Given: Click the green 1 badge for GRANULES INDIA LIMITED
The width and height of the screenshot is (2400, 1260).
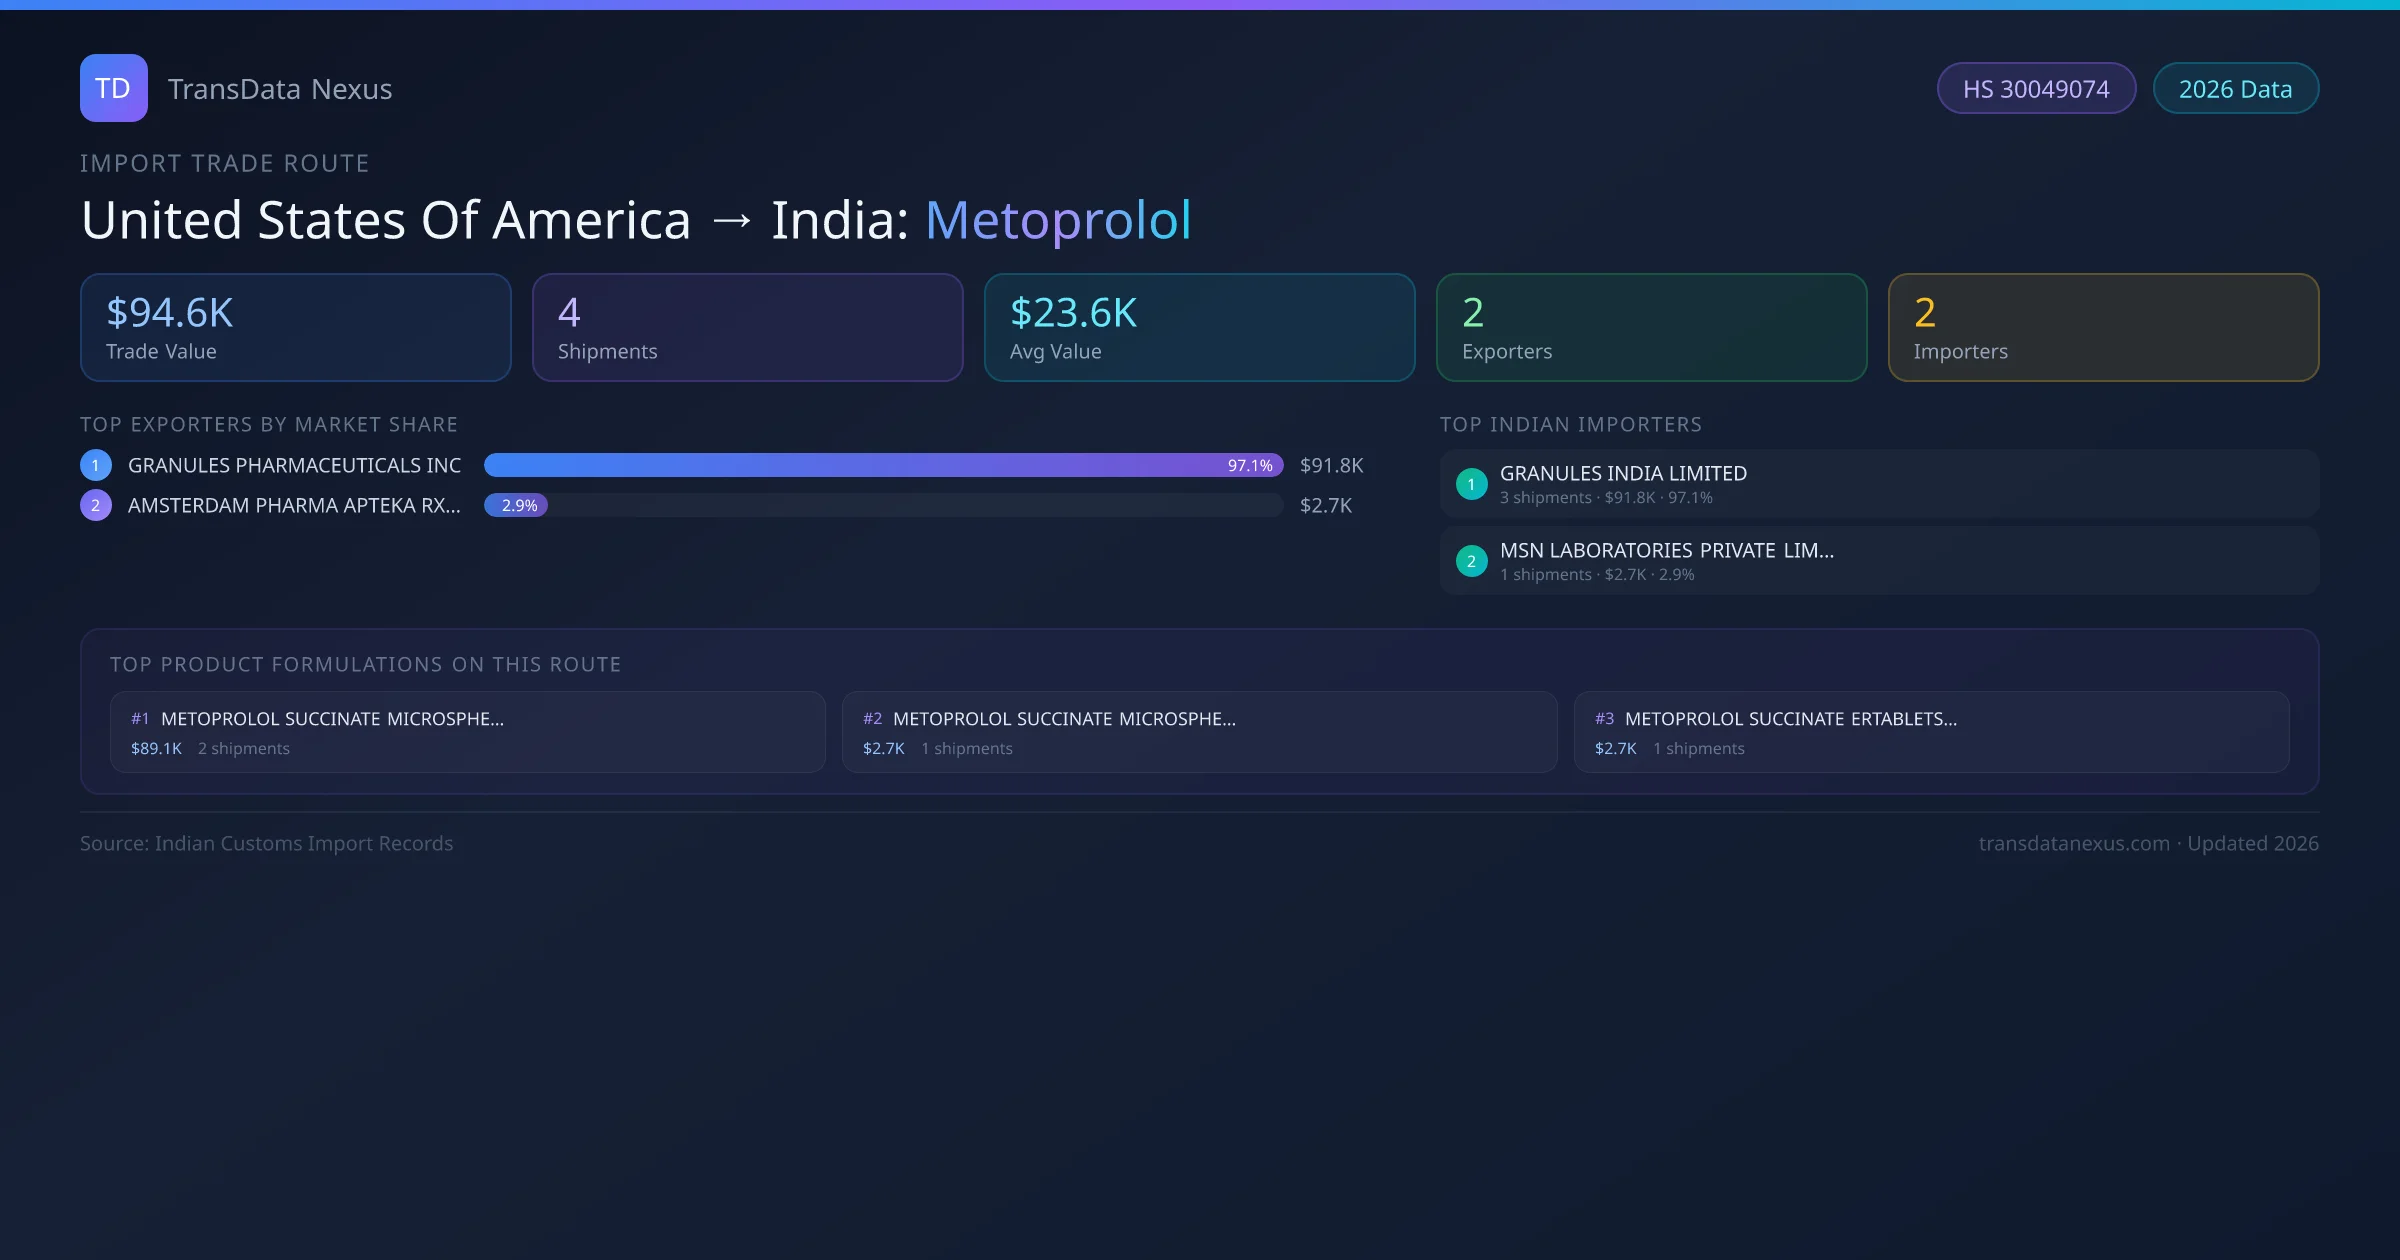Looking at the screenshot, I should (1471, 483).
